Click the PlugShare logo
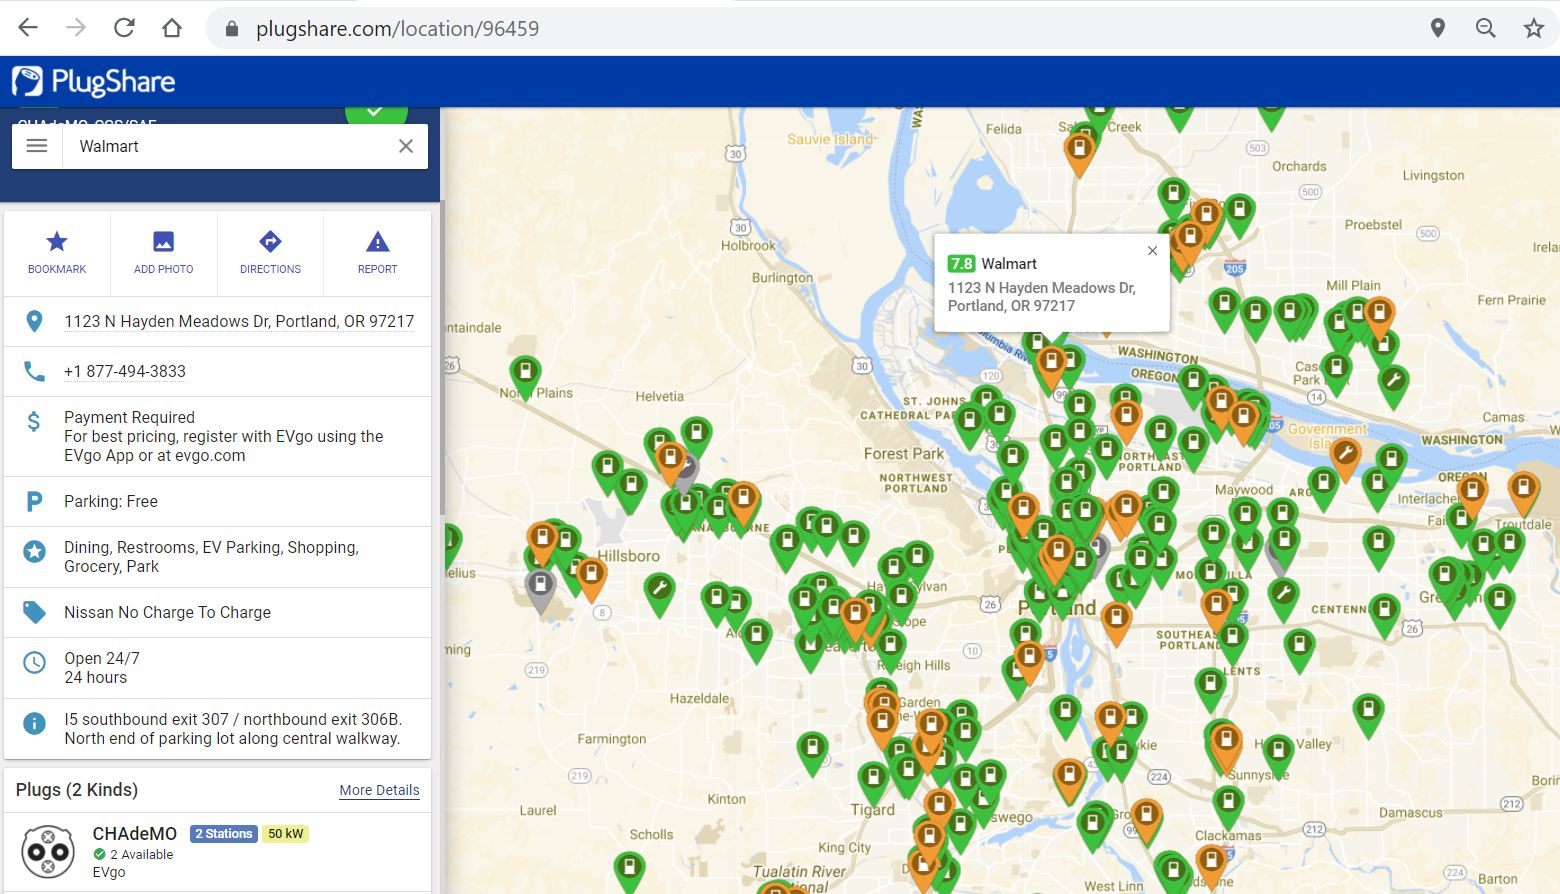Image resolution: width=1560 pixels, height=894 pixels. click(x=94, y=82)
